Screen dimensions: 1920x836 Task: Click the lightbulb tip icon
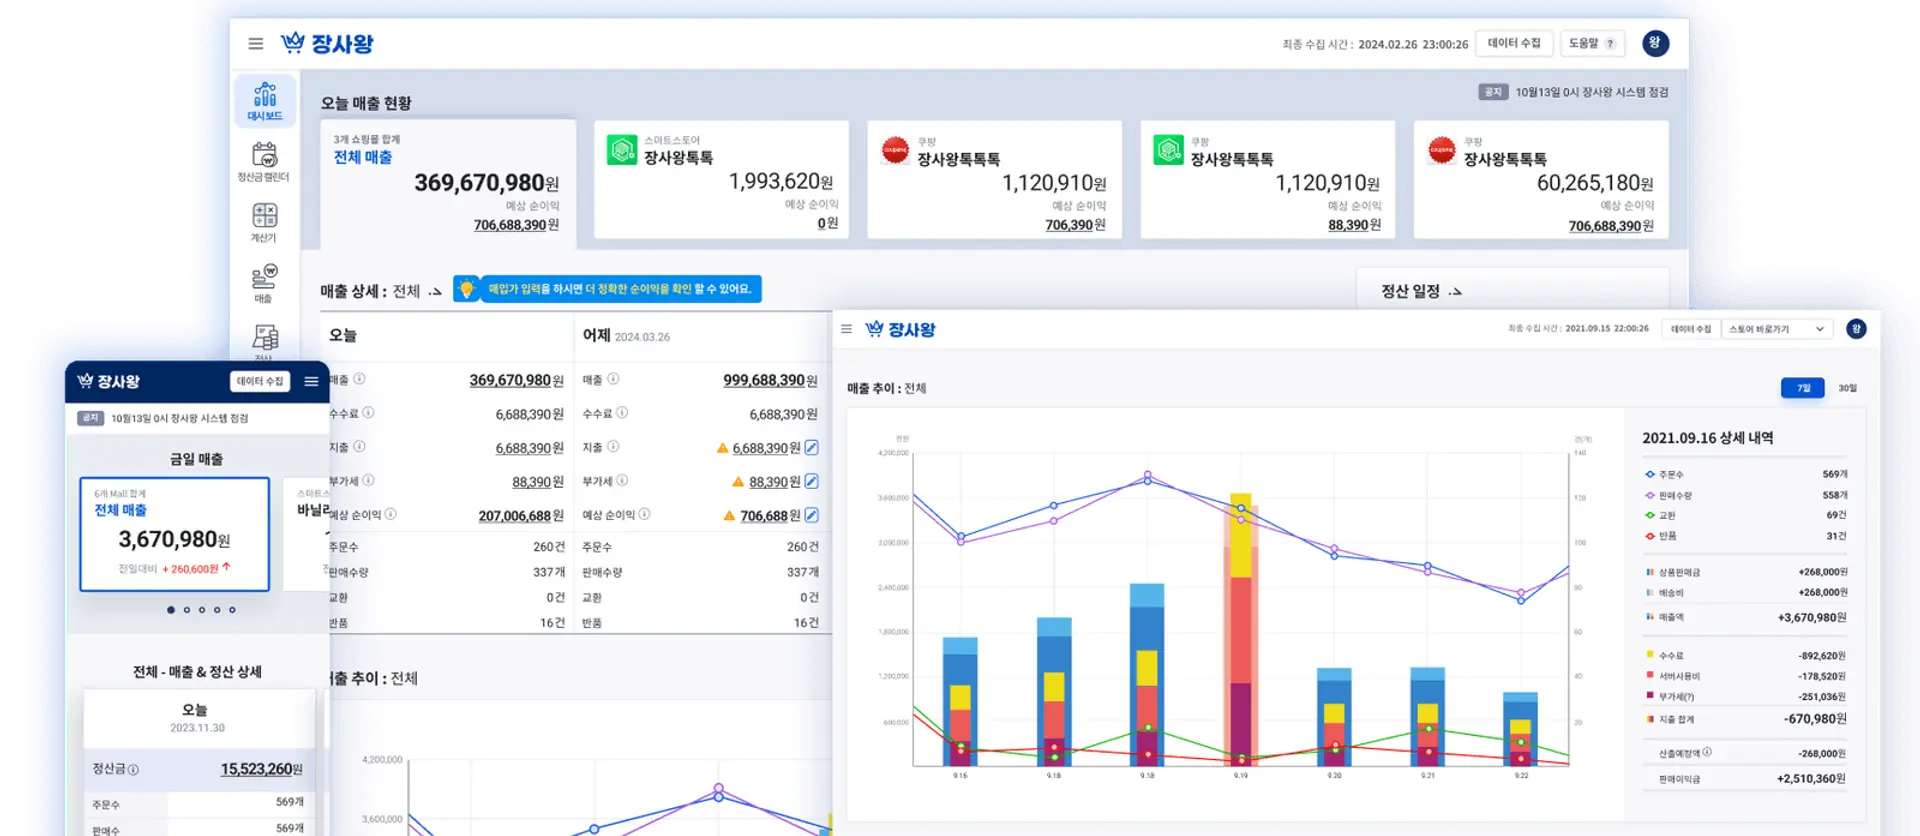pos(466,289)
